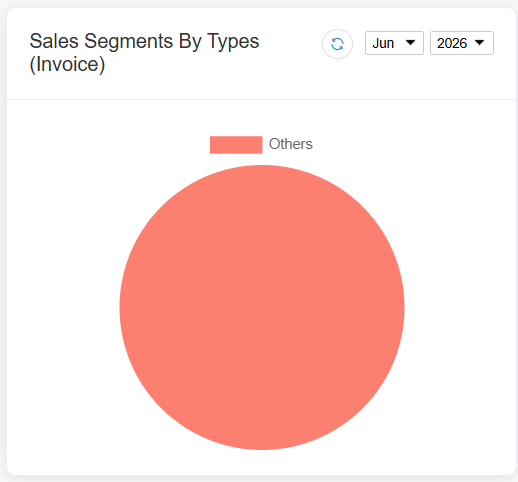Viewport: 518px width, 482px height.
Task: Click center of the salmon pie chart
Action: pos(262,307)
